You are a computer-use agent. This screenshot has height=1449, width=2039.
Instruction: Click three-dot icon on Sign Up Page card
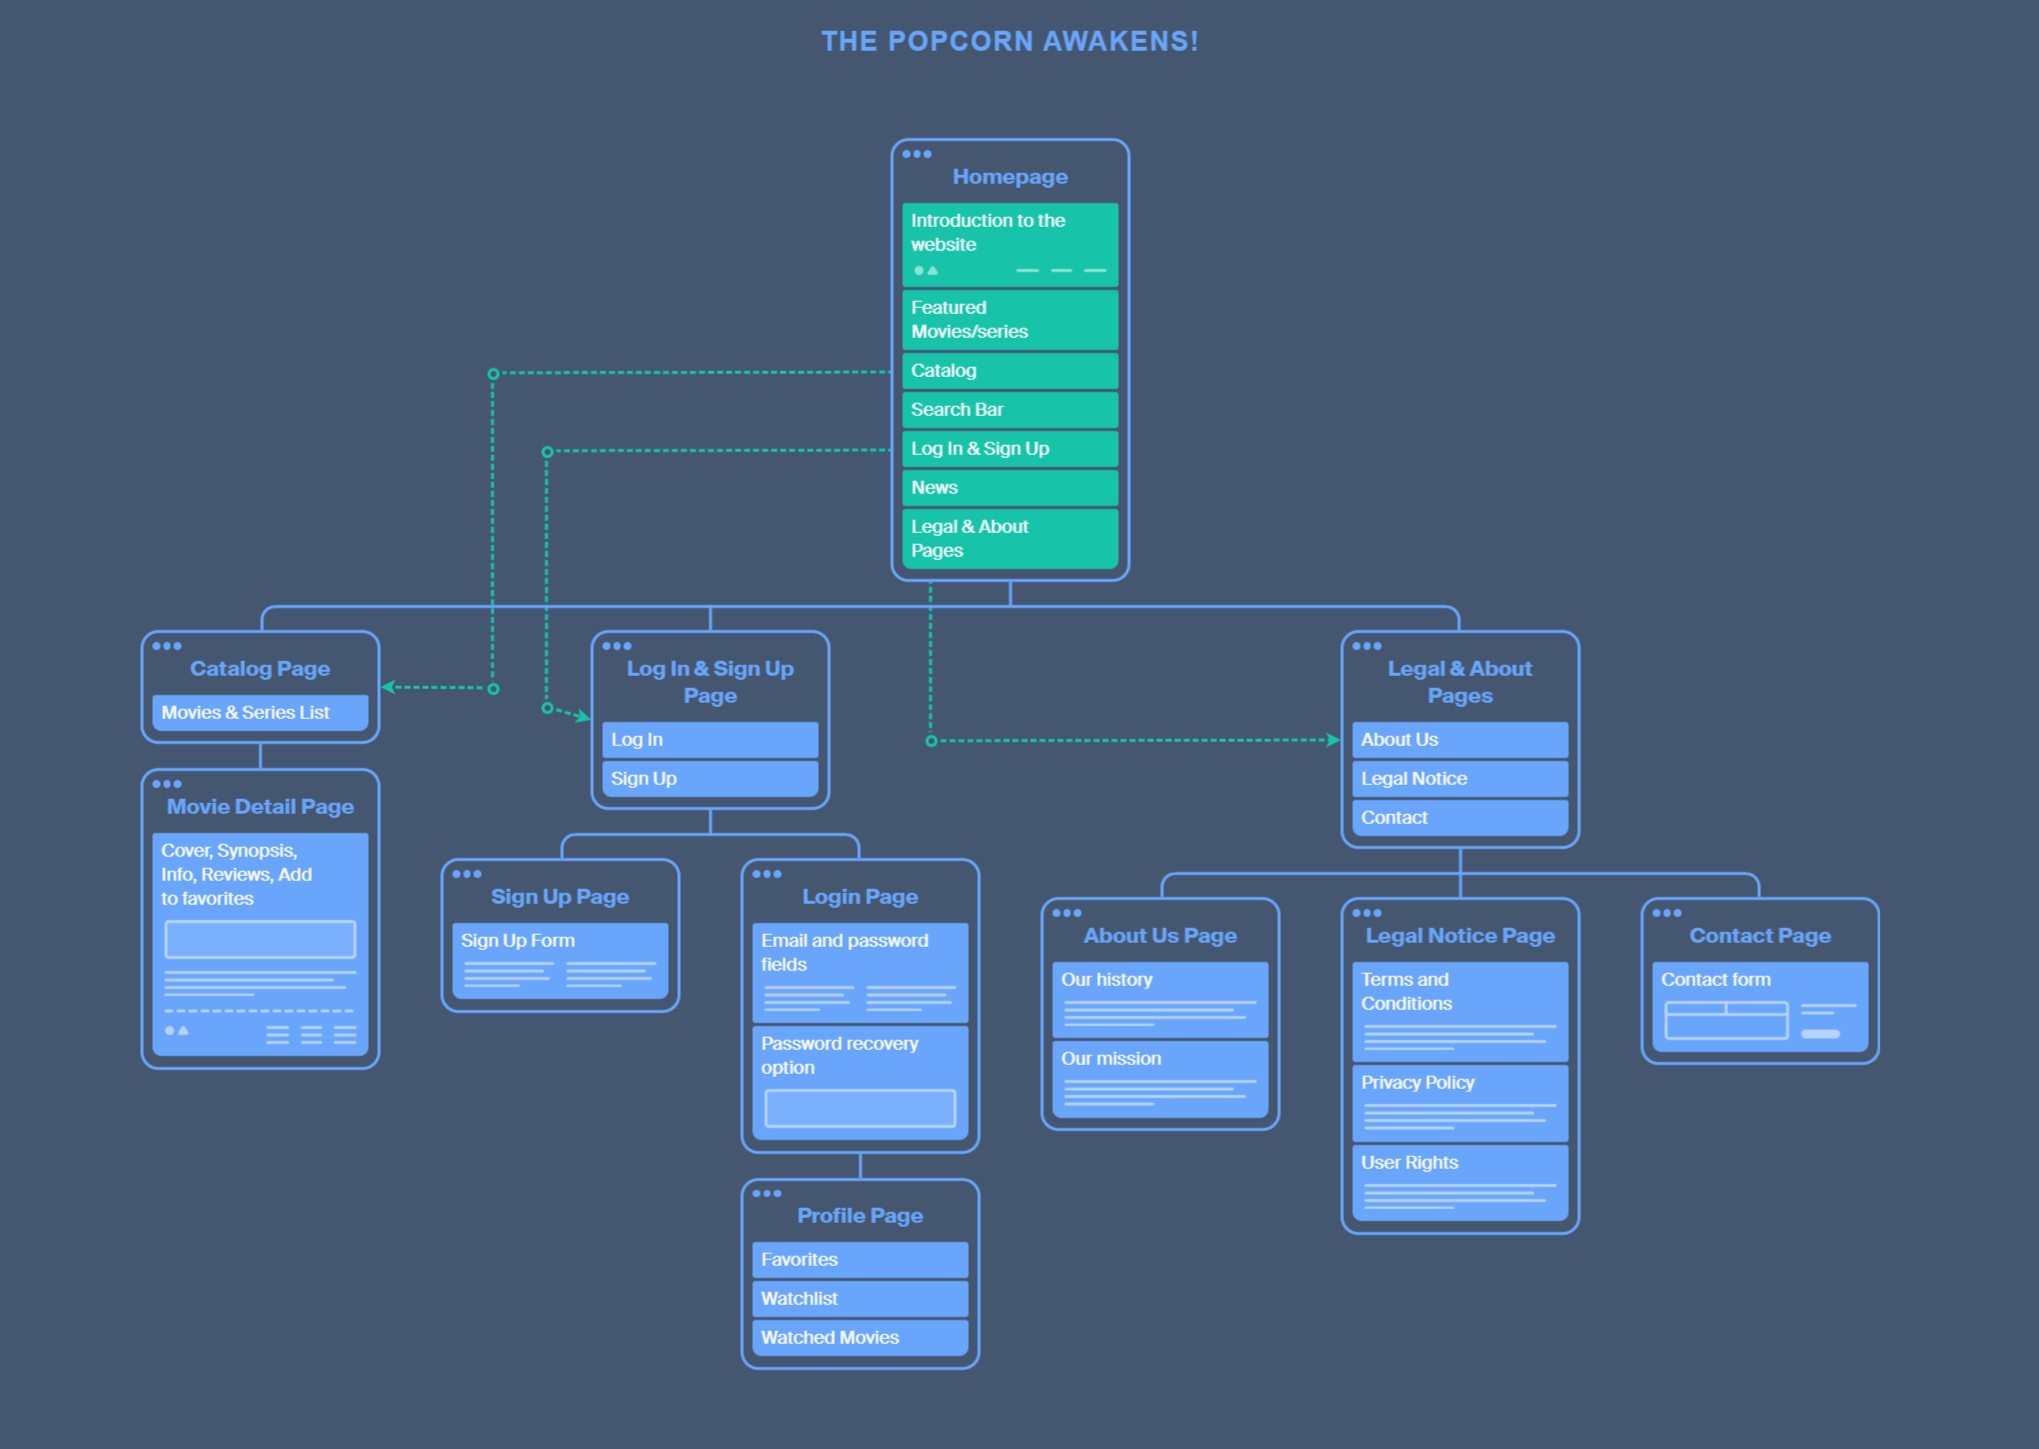coord(467,874)
